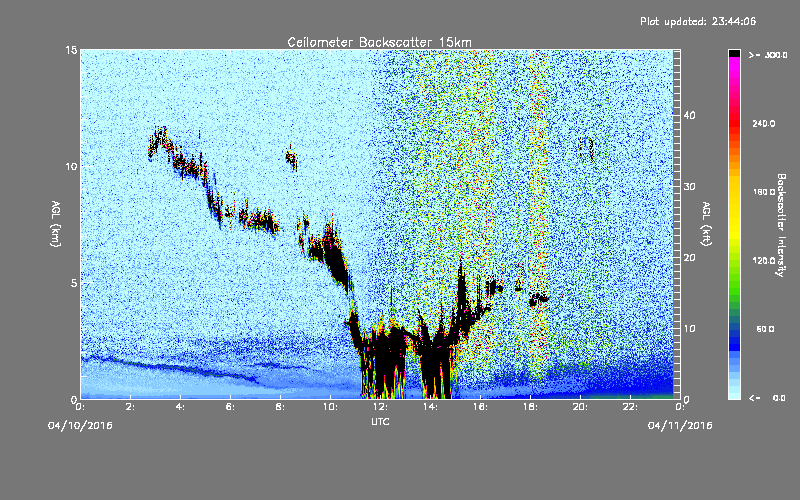Click the "10" tick on the kft axis

(x=689, y=328)
